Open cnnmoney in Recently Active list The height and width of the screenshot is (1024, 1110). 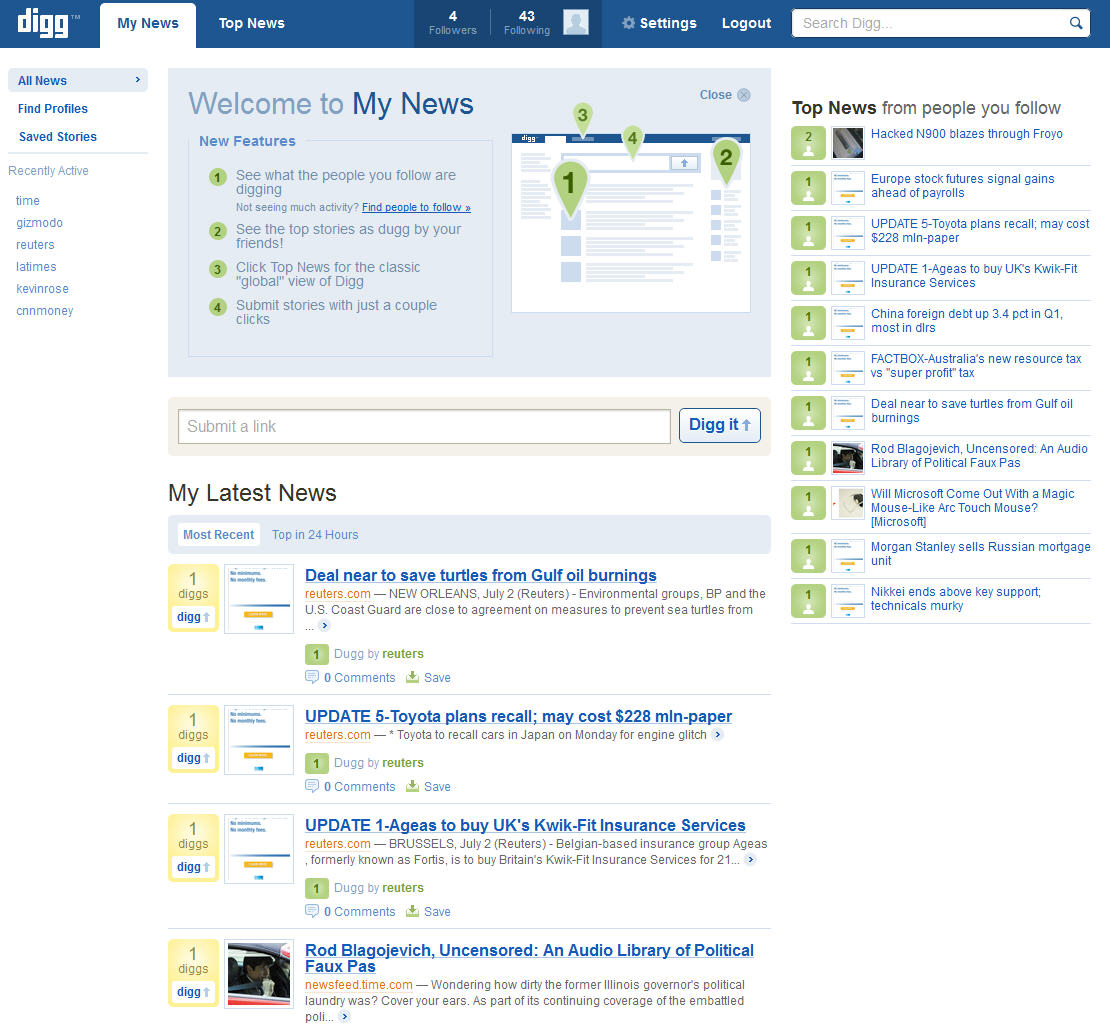(45, 311)
